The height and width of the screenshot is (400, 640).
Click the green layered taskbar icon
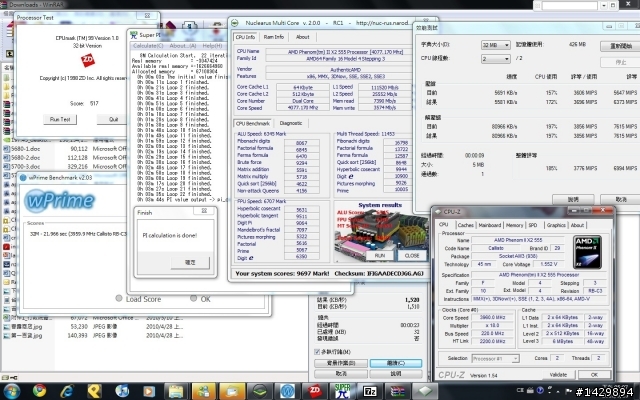pos(260,391)
